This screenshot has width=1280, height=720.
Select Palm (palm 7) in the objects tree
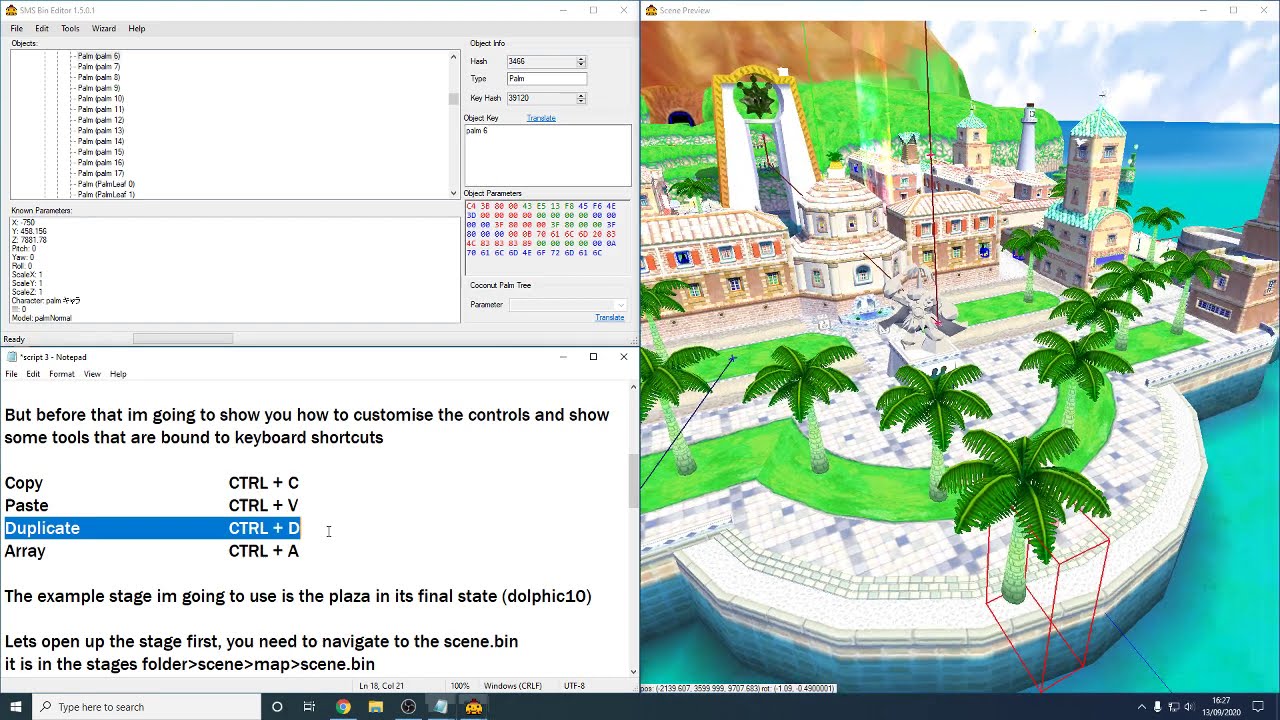click(x=99, y=67)
